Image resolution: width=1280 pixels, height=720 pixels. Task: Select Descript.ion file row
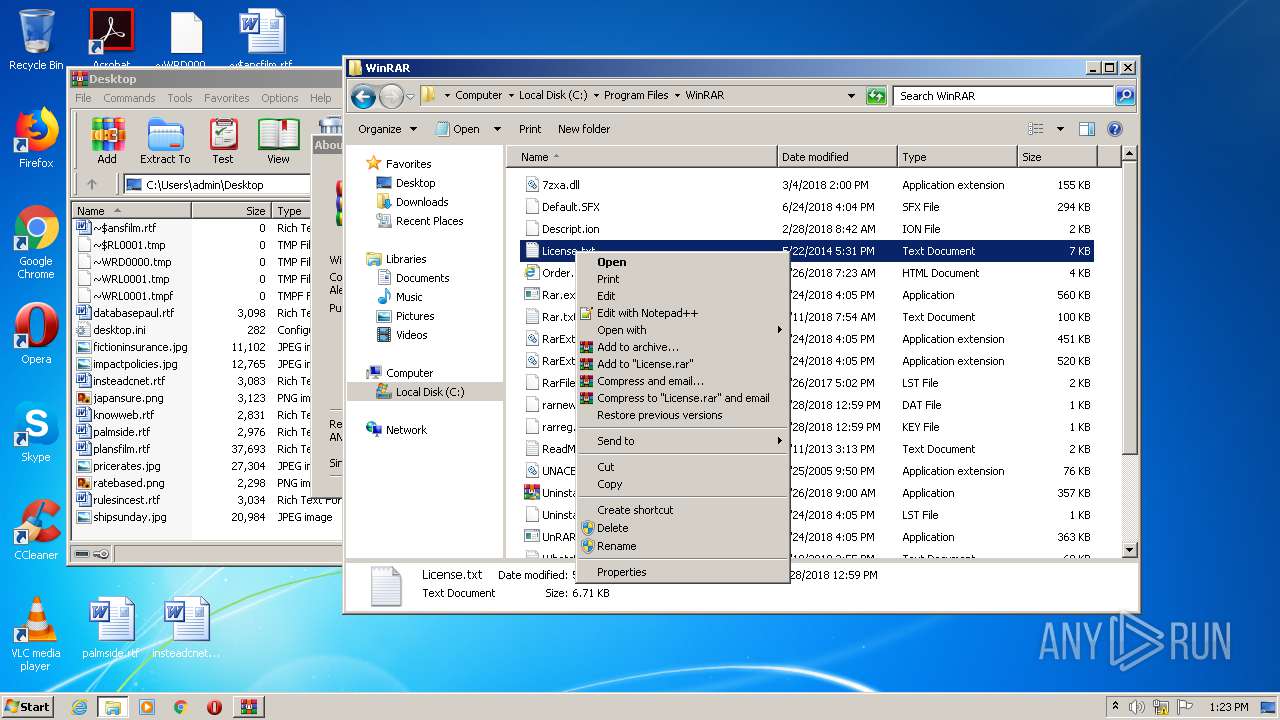point(808,229)
